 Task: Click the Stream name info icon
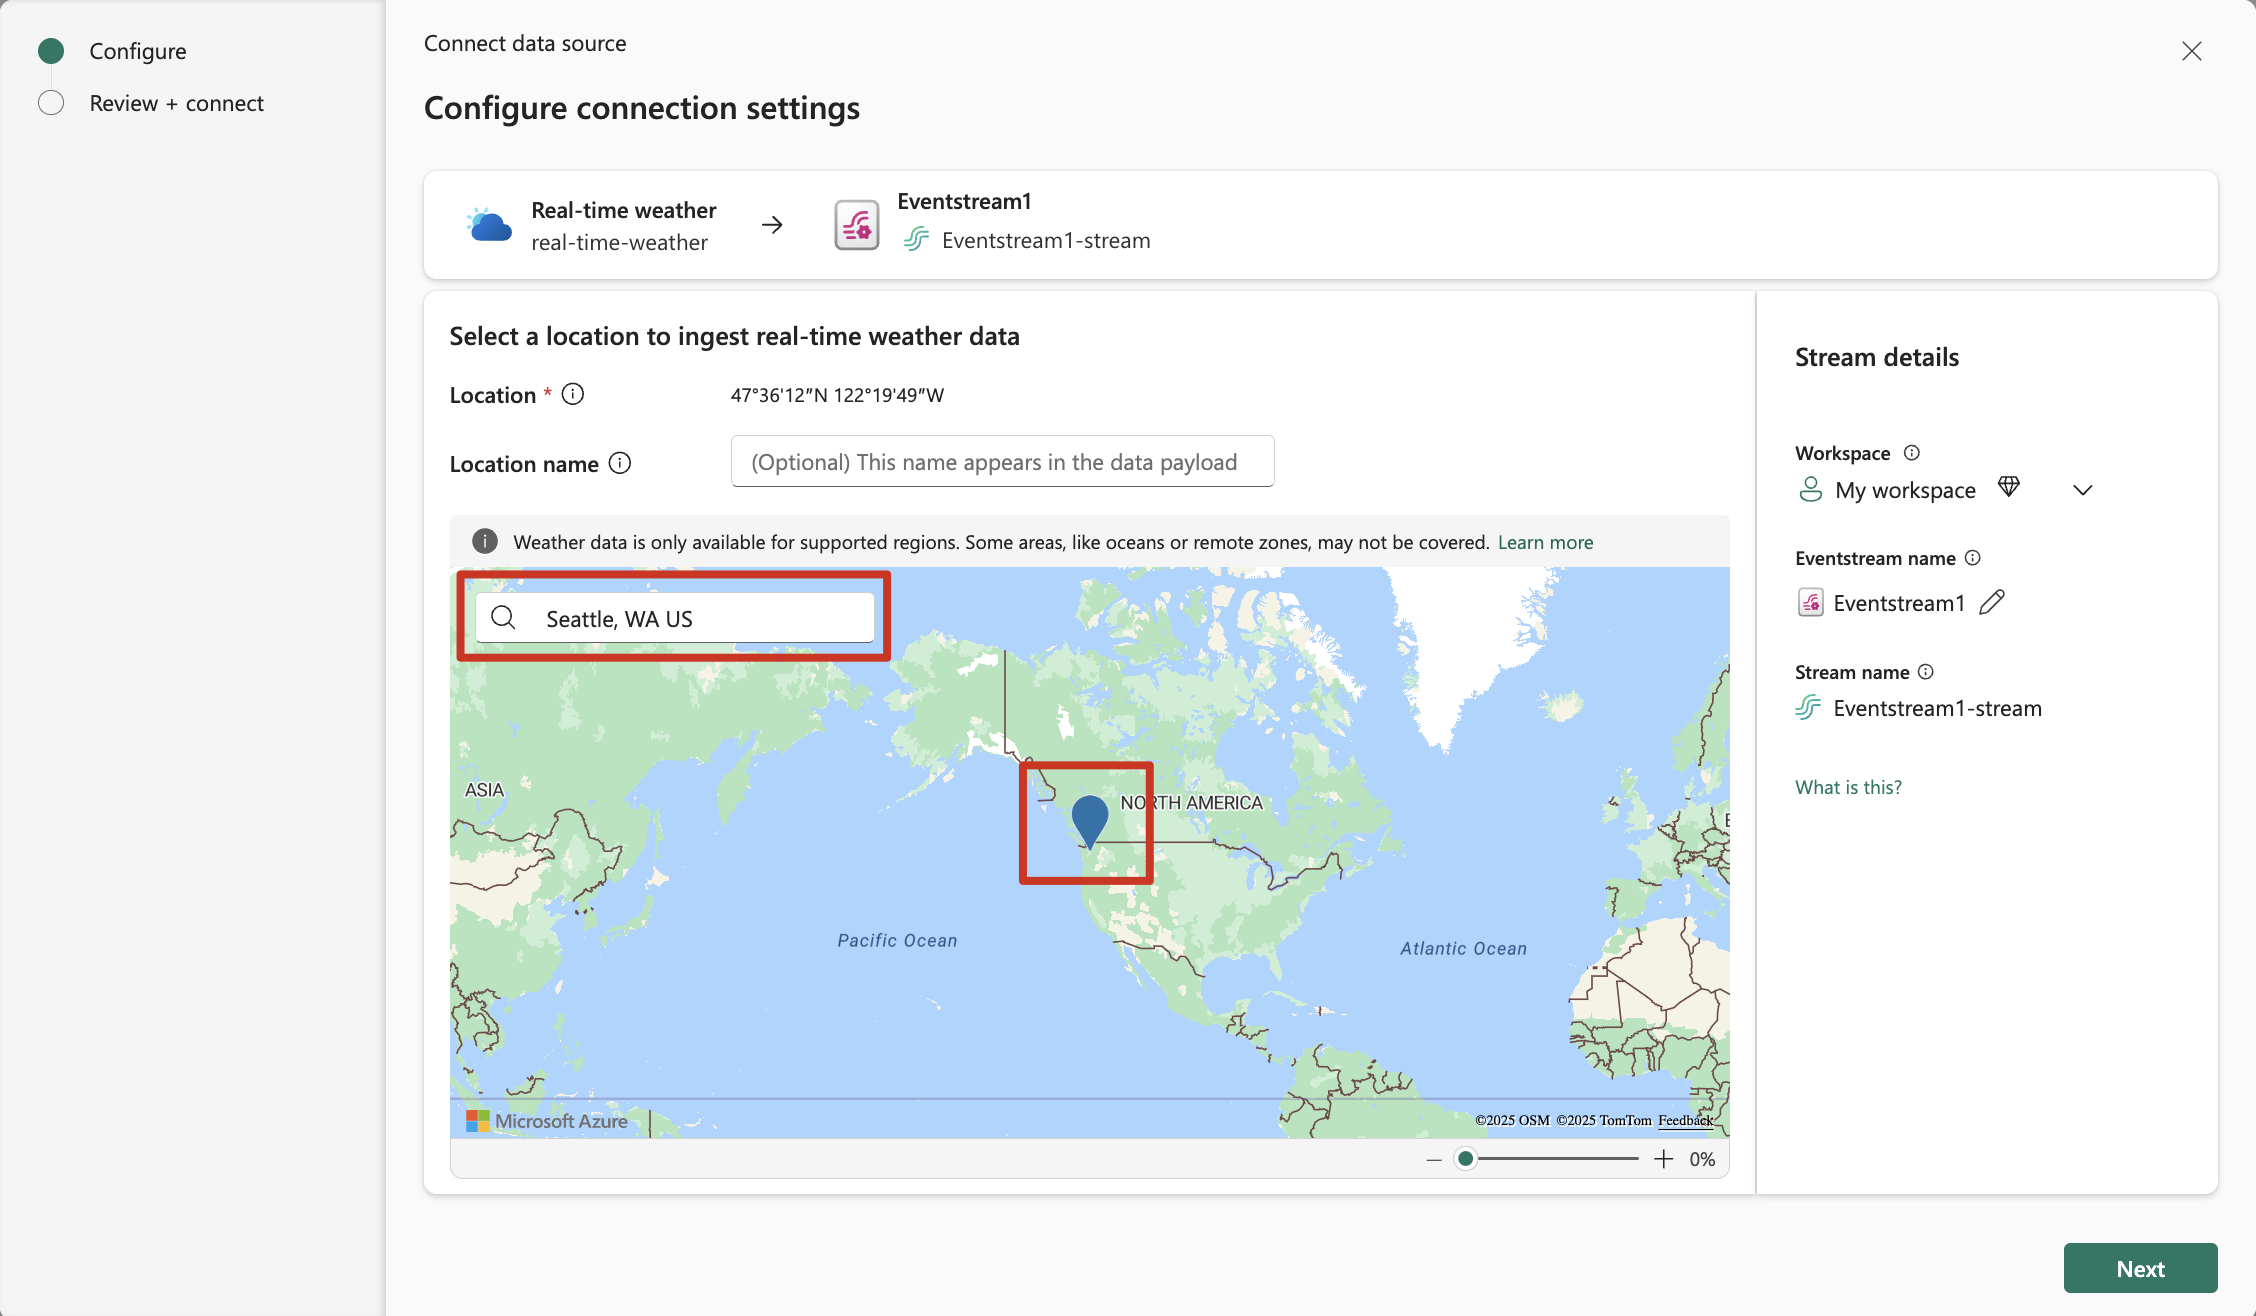click(1926, 672)
